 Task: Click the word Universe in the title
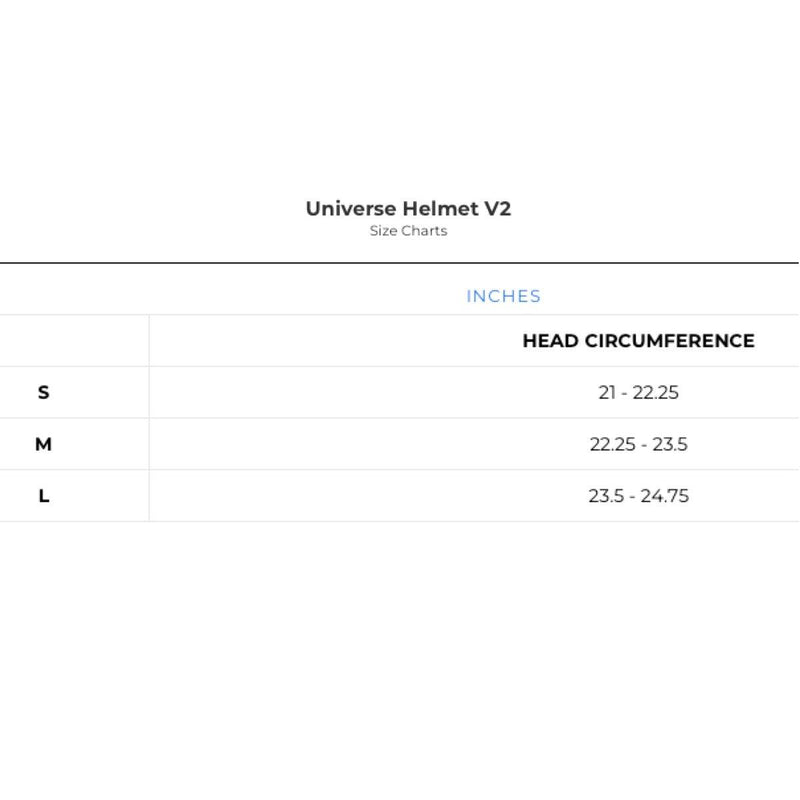pos(350,209)
